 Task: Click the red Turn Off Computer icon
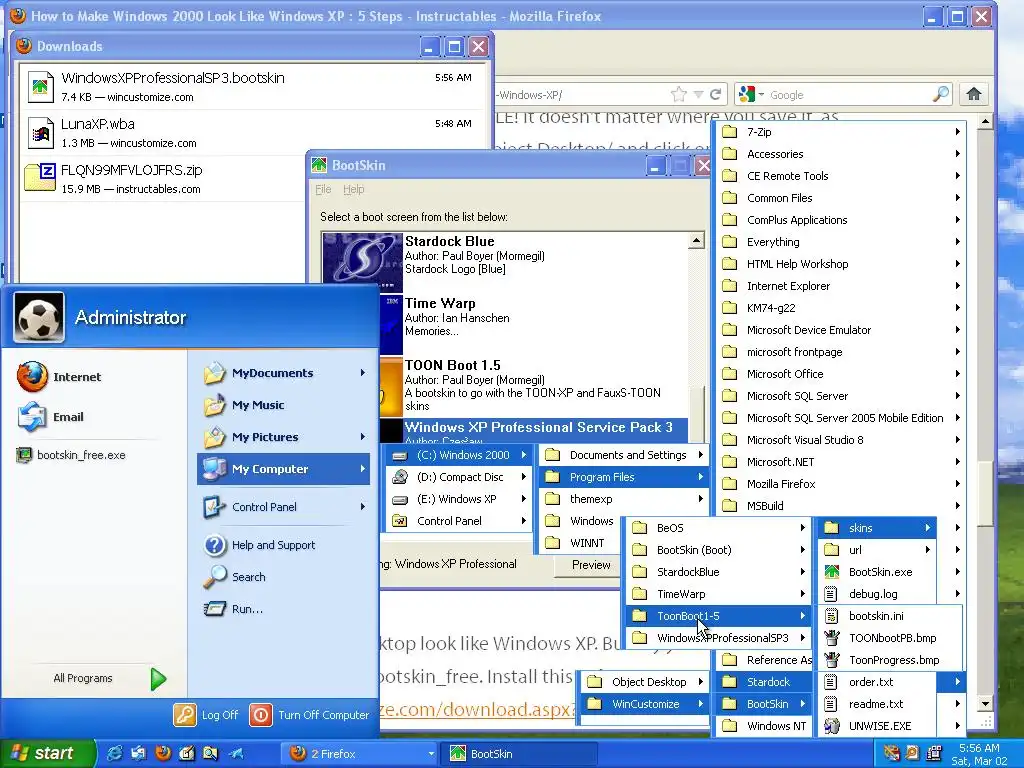click(261, 715)
